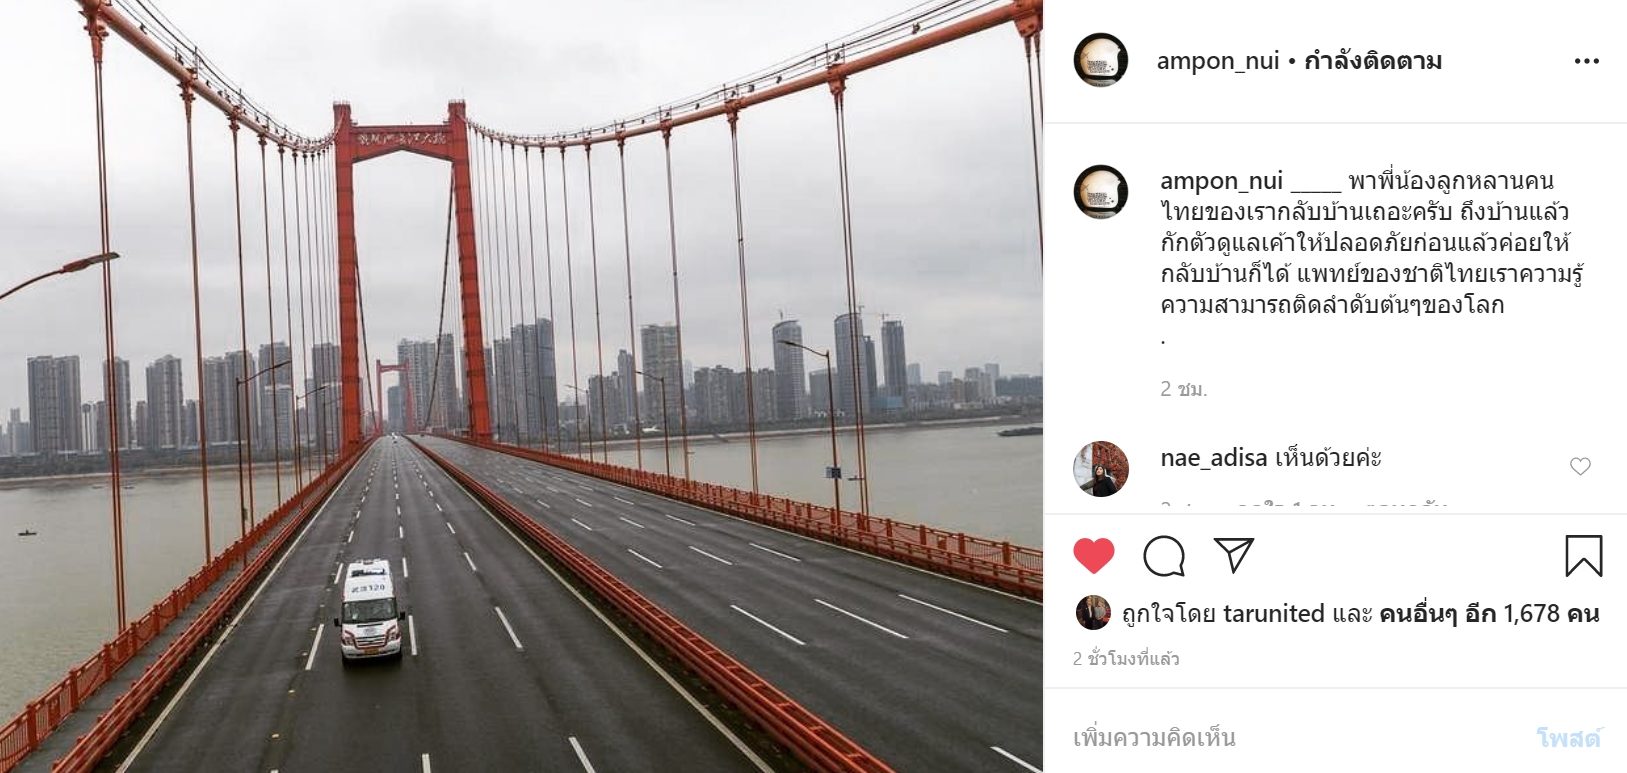Unlike the post with red heart icon

click(x=1093, y=556)
